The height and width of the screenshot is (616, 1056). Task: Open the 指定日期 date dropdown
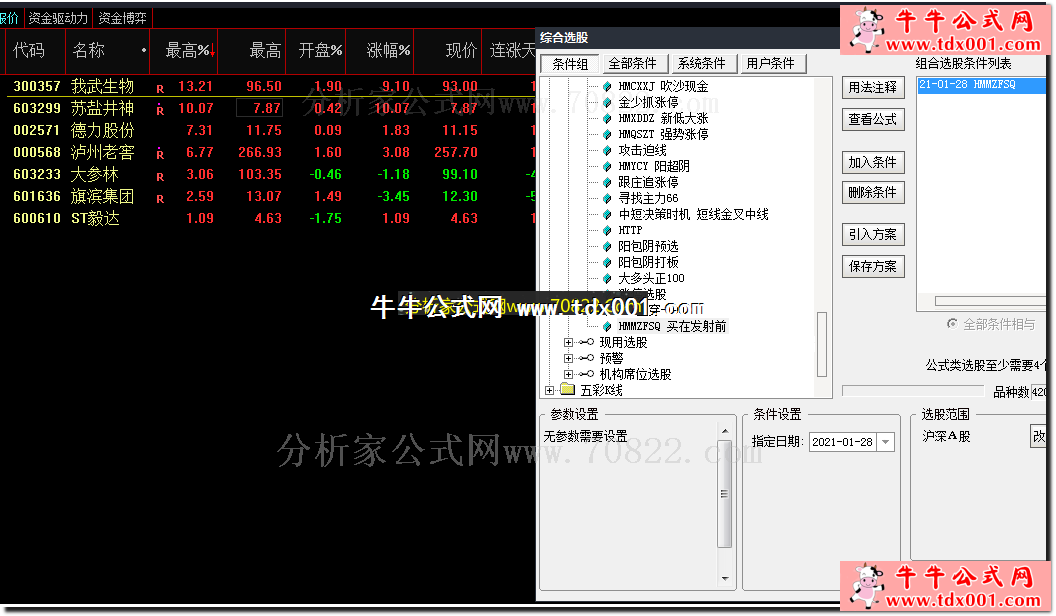886,442
